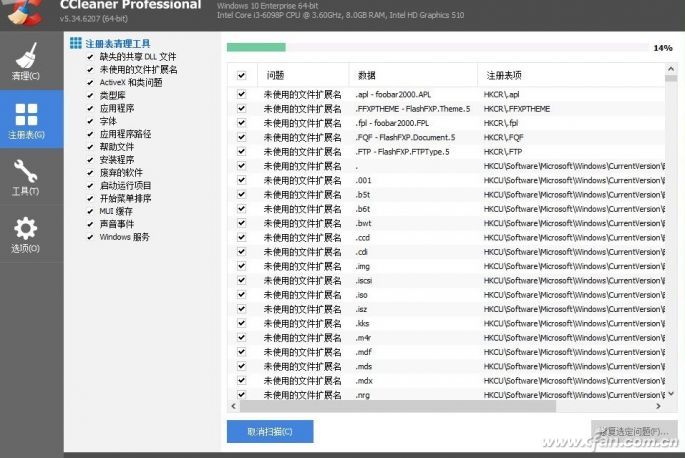
Task: Sort by the 问题 column header
Action: (303, 75)
